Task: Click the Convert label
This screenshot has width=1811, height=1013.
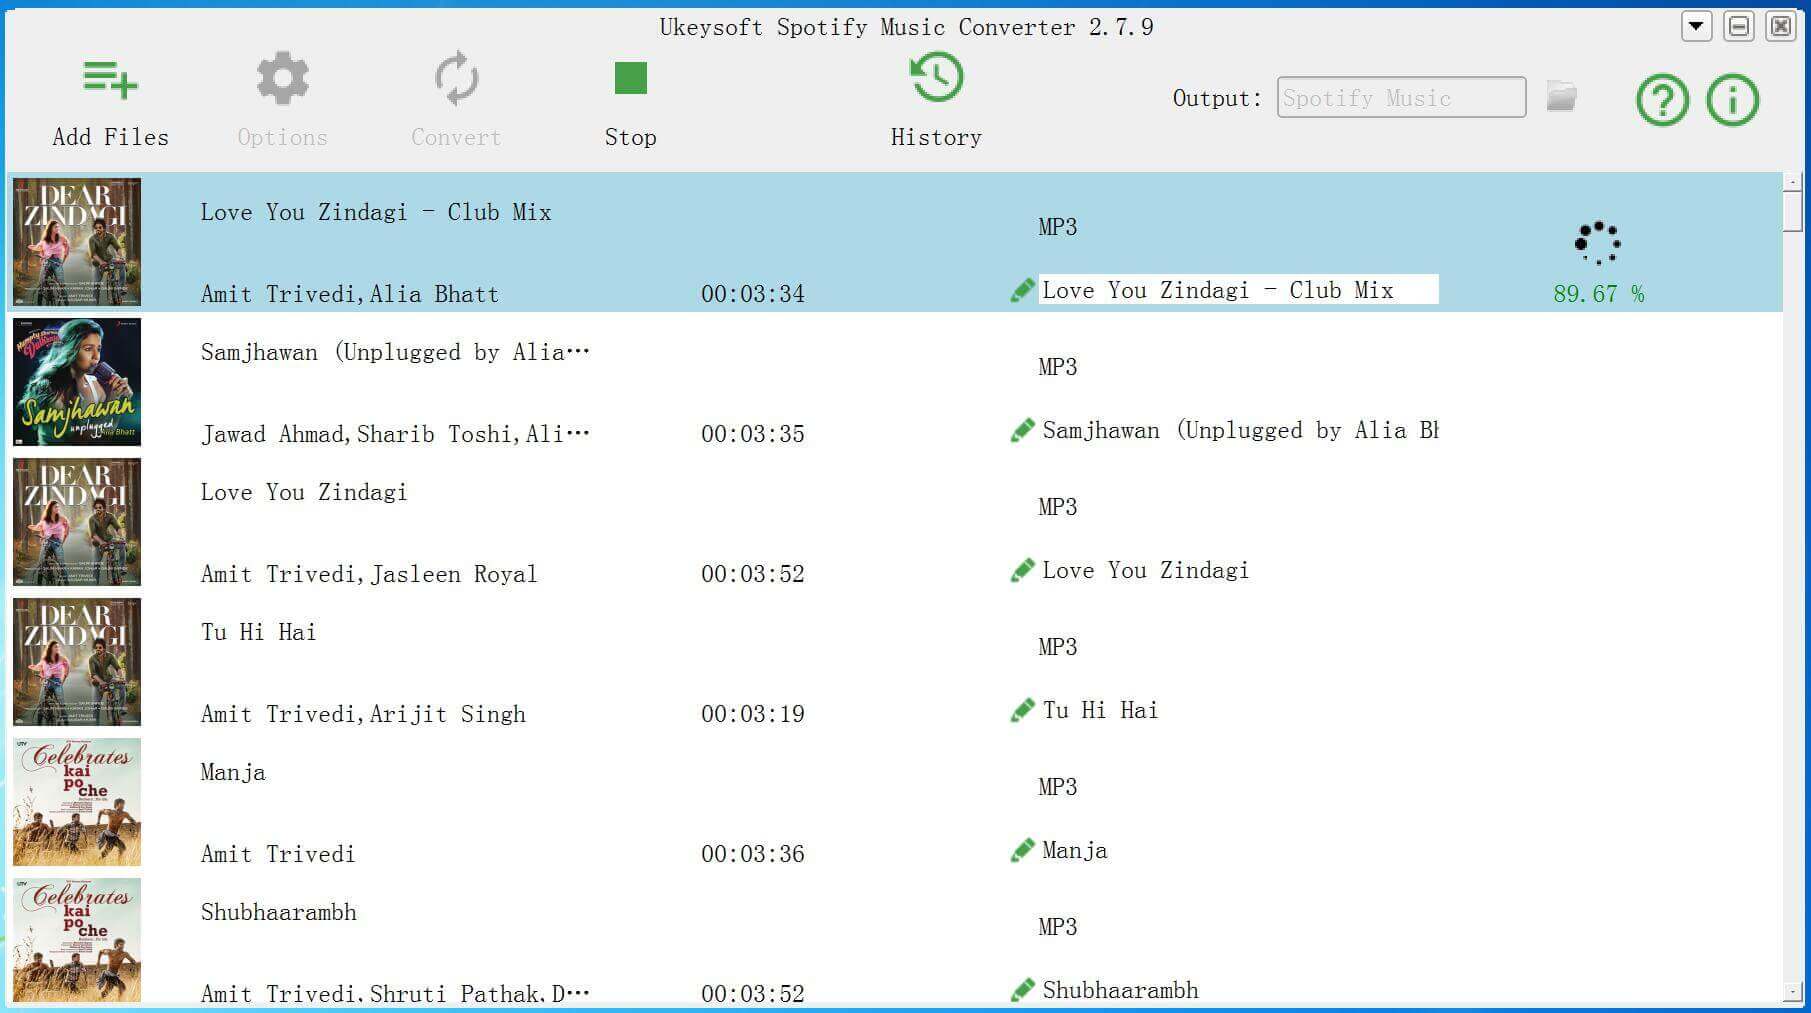Action: (456, 137)
